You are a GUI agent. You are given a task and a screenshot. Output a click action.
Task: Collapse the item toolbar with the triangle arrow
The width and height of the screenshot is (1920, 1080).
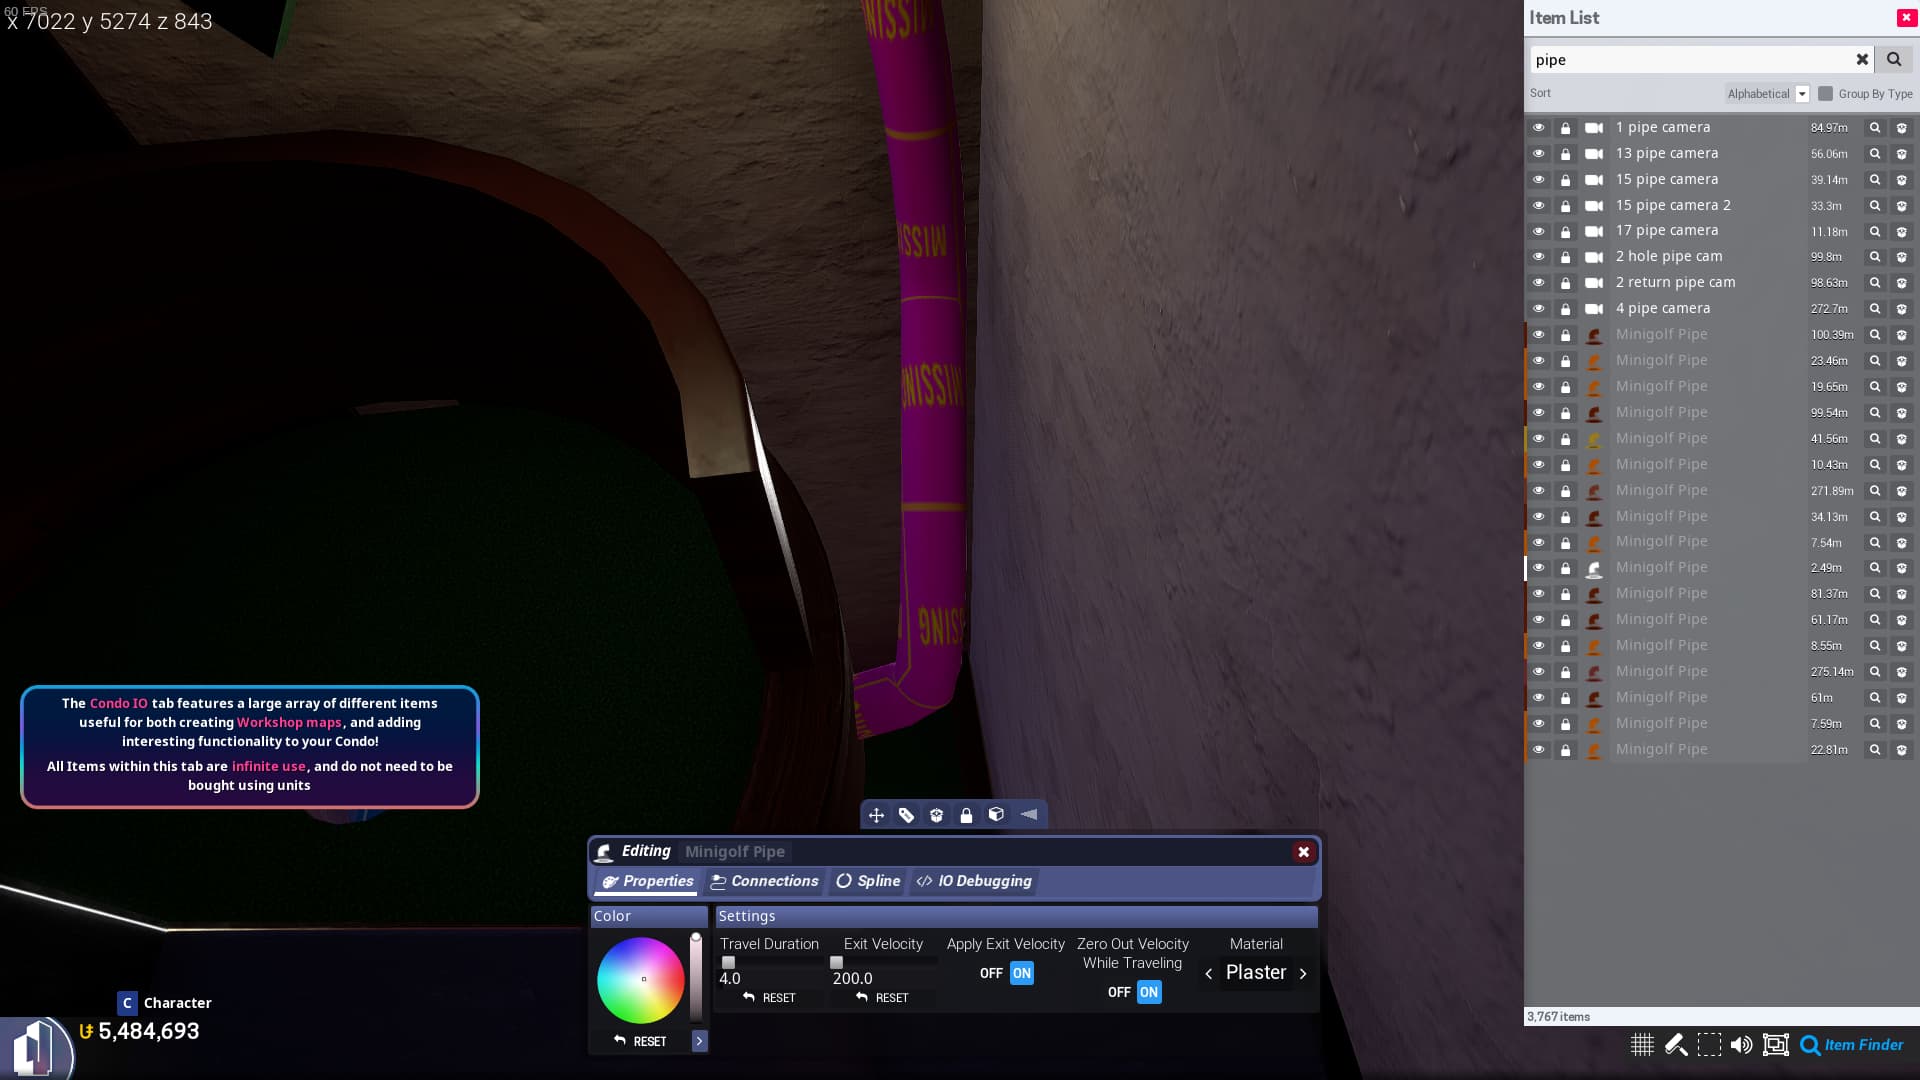[x=1028, y=815]
